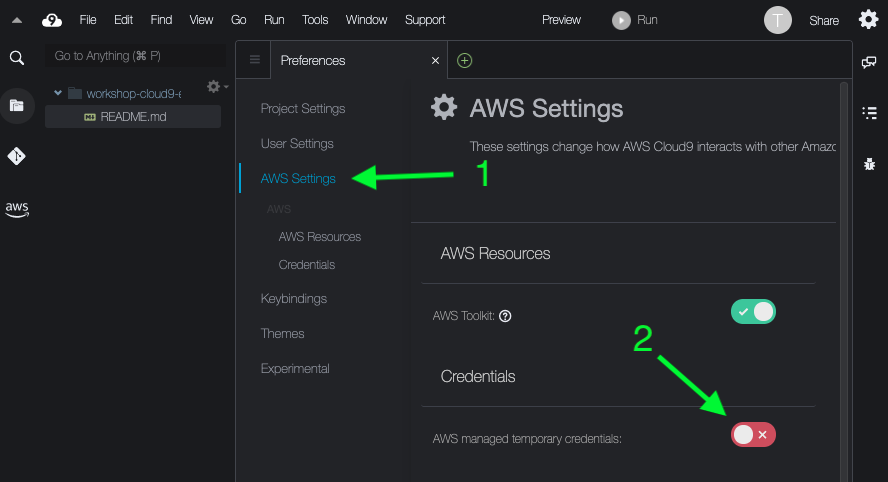This screenshot has height=482, width=888.
Task: Close the Preferences tab
Action: tap(435, 61)
